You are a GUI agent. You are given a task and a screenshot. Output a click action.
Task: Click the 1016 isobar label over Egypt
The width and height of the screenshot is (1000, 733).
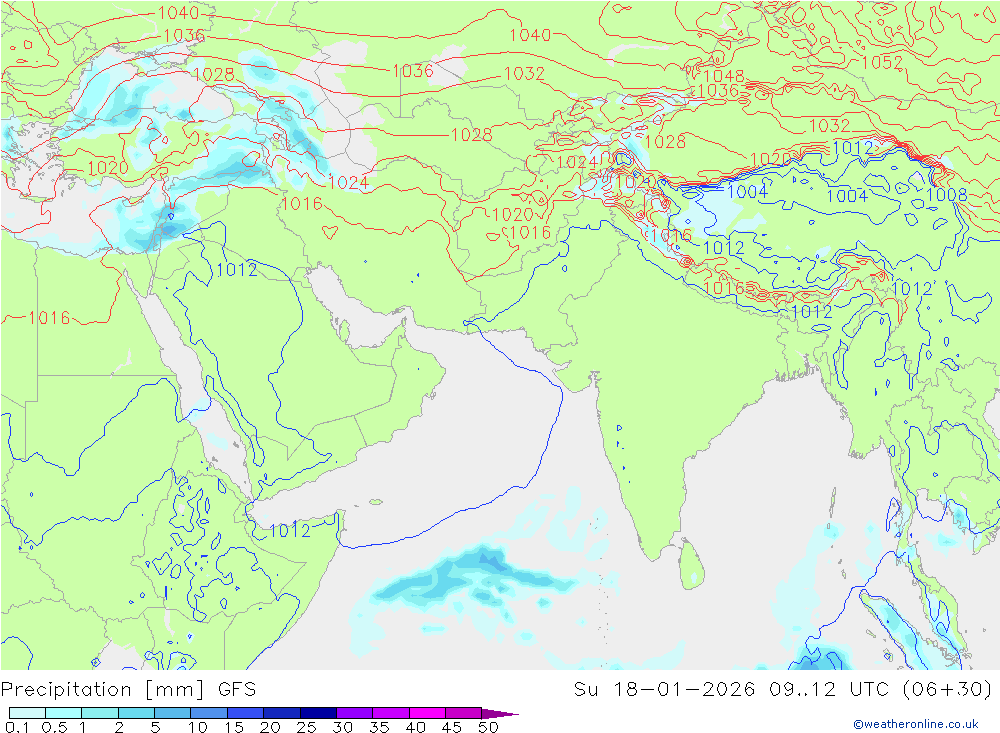coord(49,317)
